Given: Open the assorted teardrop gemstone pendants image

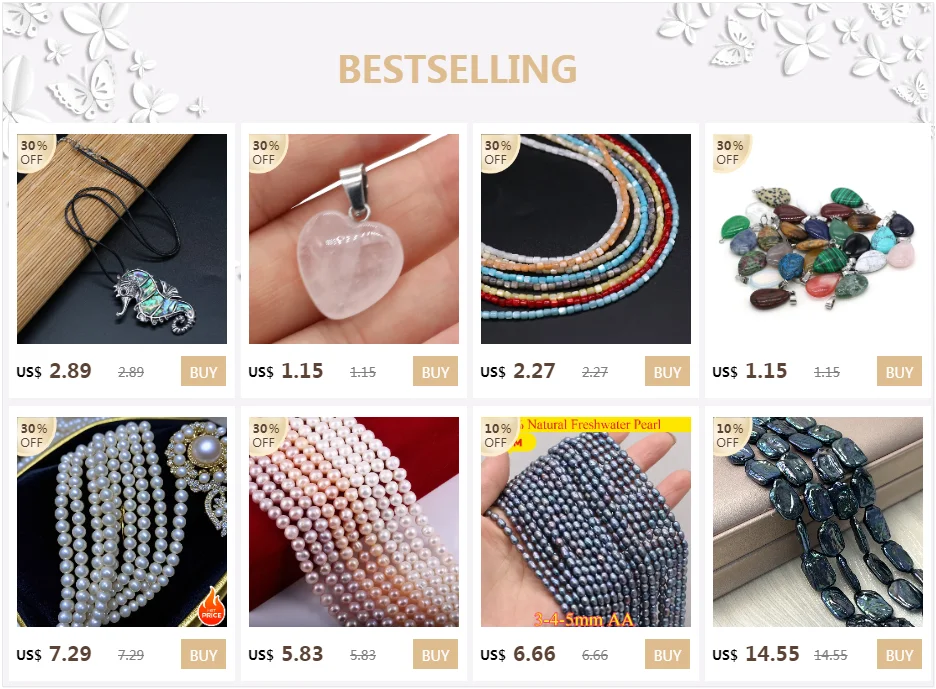Looking at the screenshot, I should tap(818, 239).
